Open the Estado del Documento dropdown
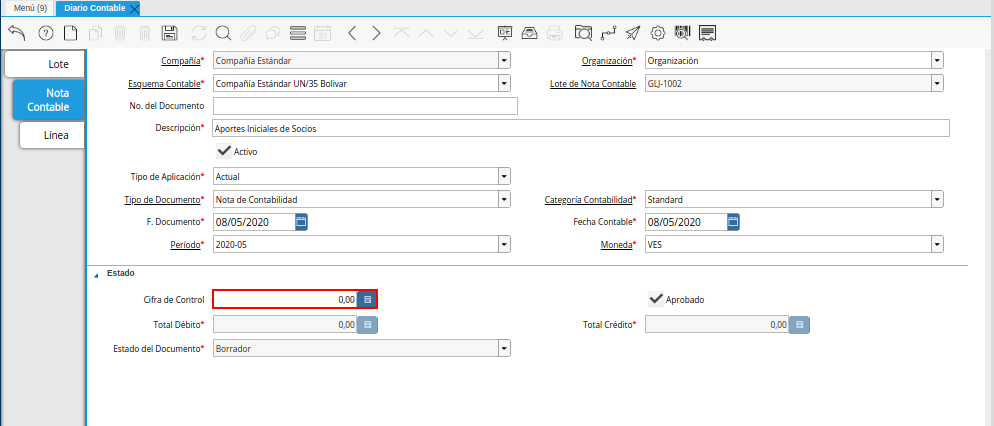This screenshot has height=426, width=994. [504, 348]
